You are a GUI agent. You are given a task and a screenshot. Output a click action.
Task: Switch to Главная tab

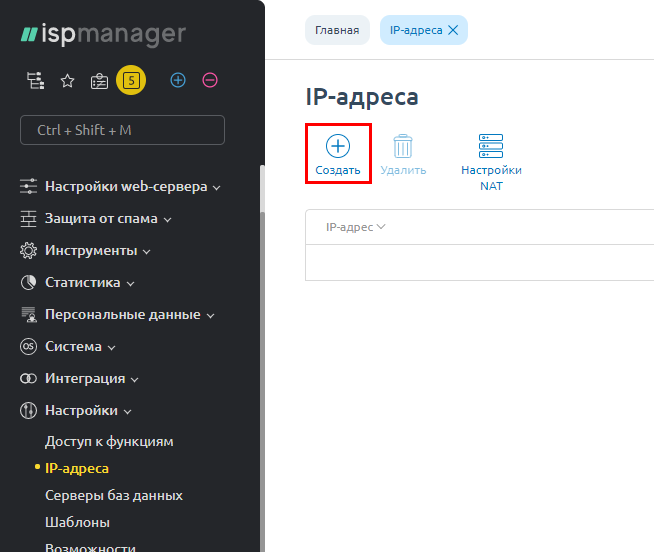click(x=337, y=30)
